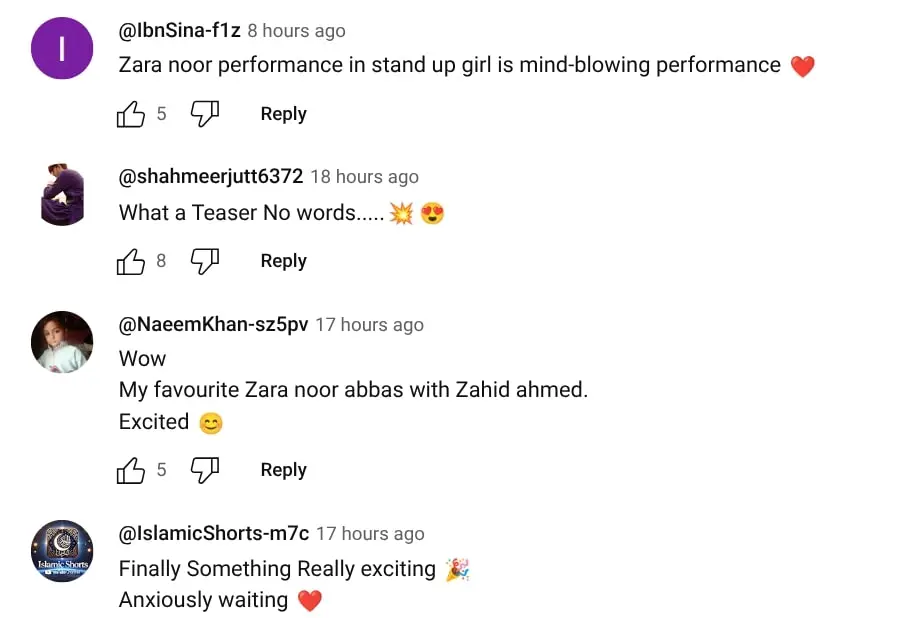
Task: Like the comment by @shahmeerjutt6372
Action: pyautogui.click(x=131, y=261)
